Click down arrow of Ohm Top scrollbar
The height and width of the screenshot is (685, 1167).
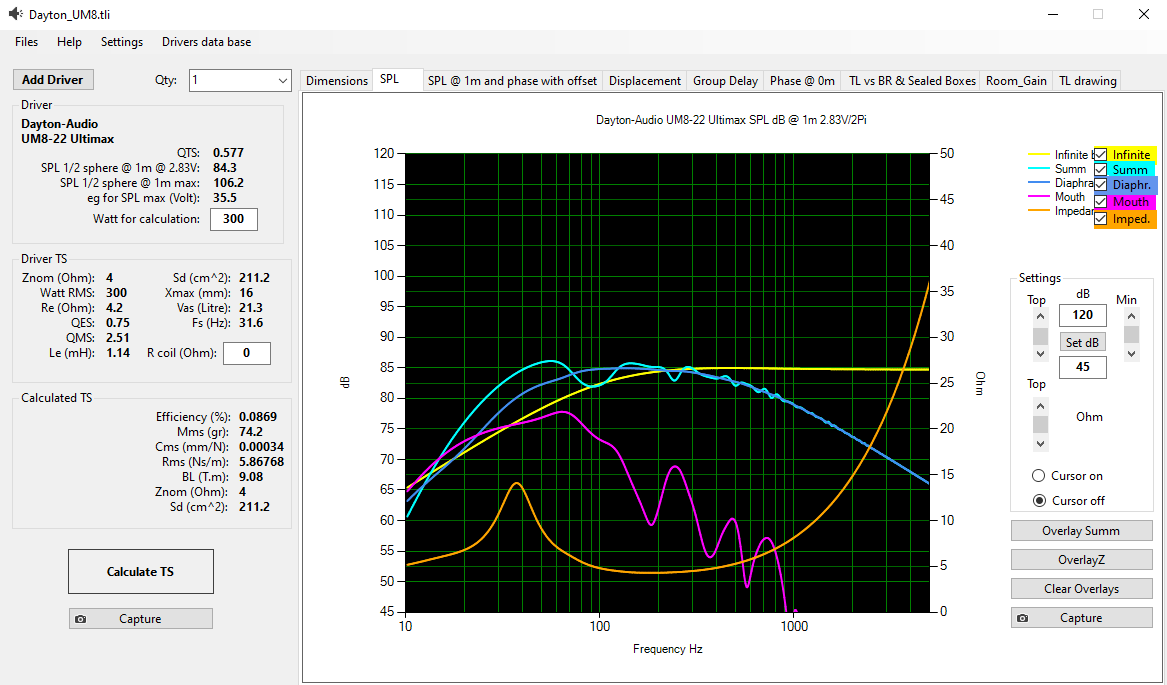(x=1040, y=444)
